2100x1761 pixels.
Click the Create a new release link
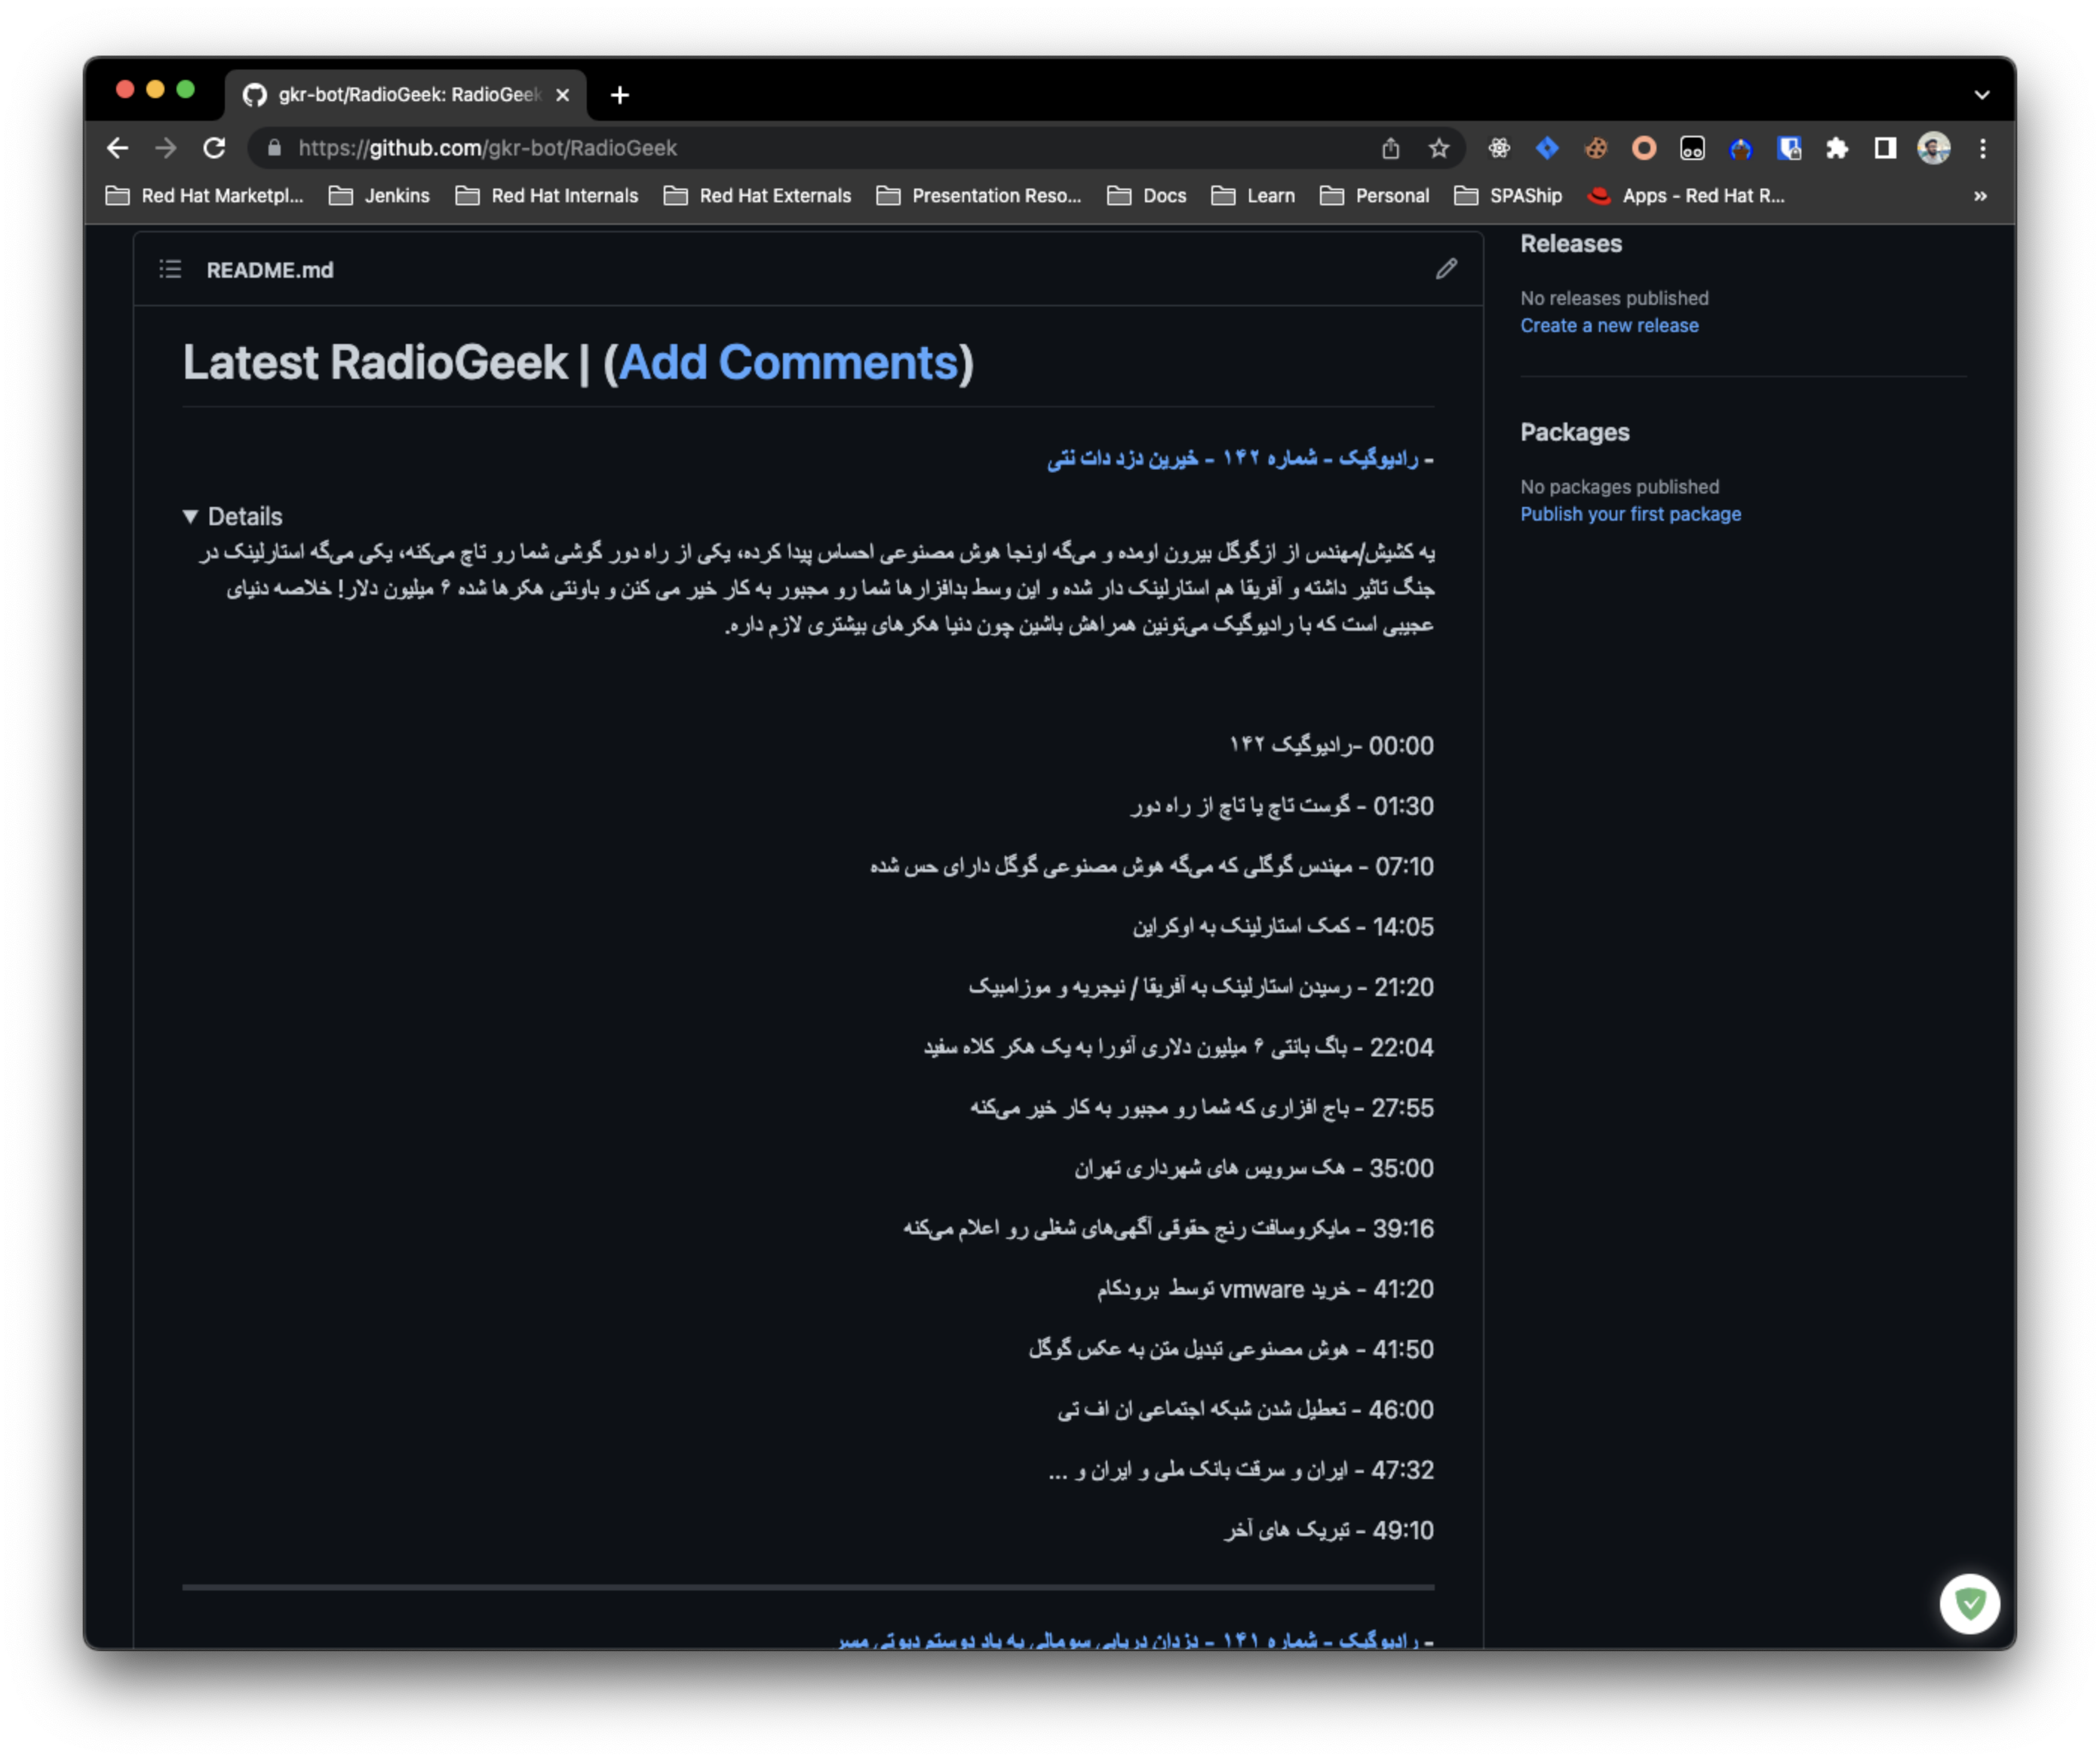point(1608,325)
